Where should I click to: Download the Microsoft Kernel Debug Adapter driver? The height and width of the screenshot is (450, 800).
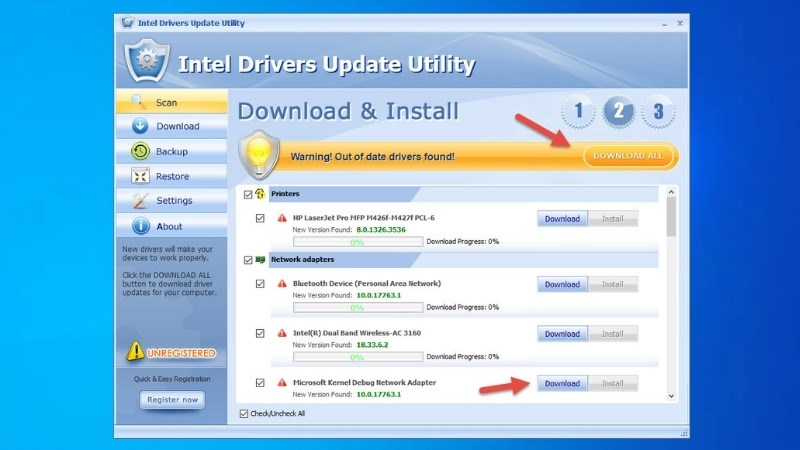pos(562,383)
